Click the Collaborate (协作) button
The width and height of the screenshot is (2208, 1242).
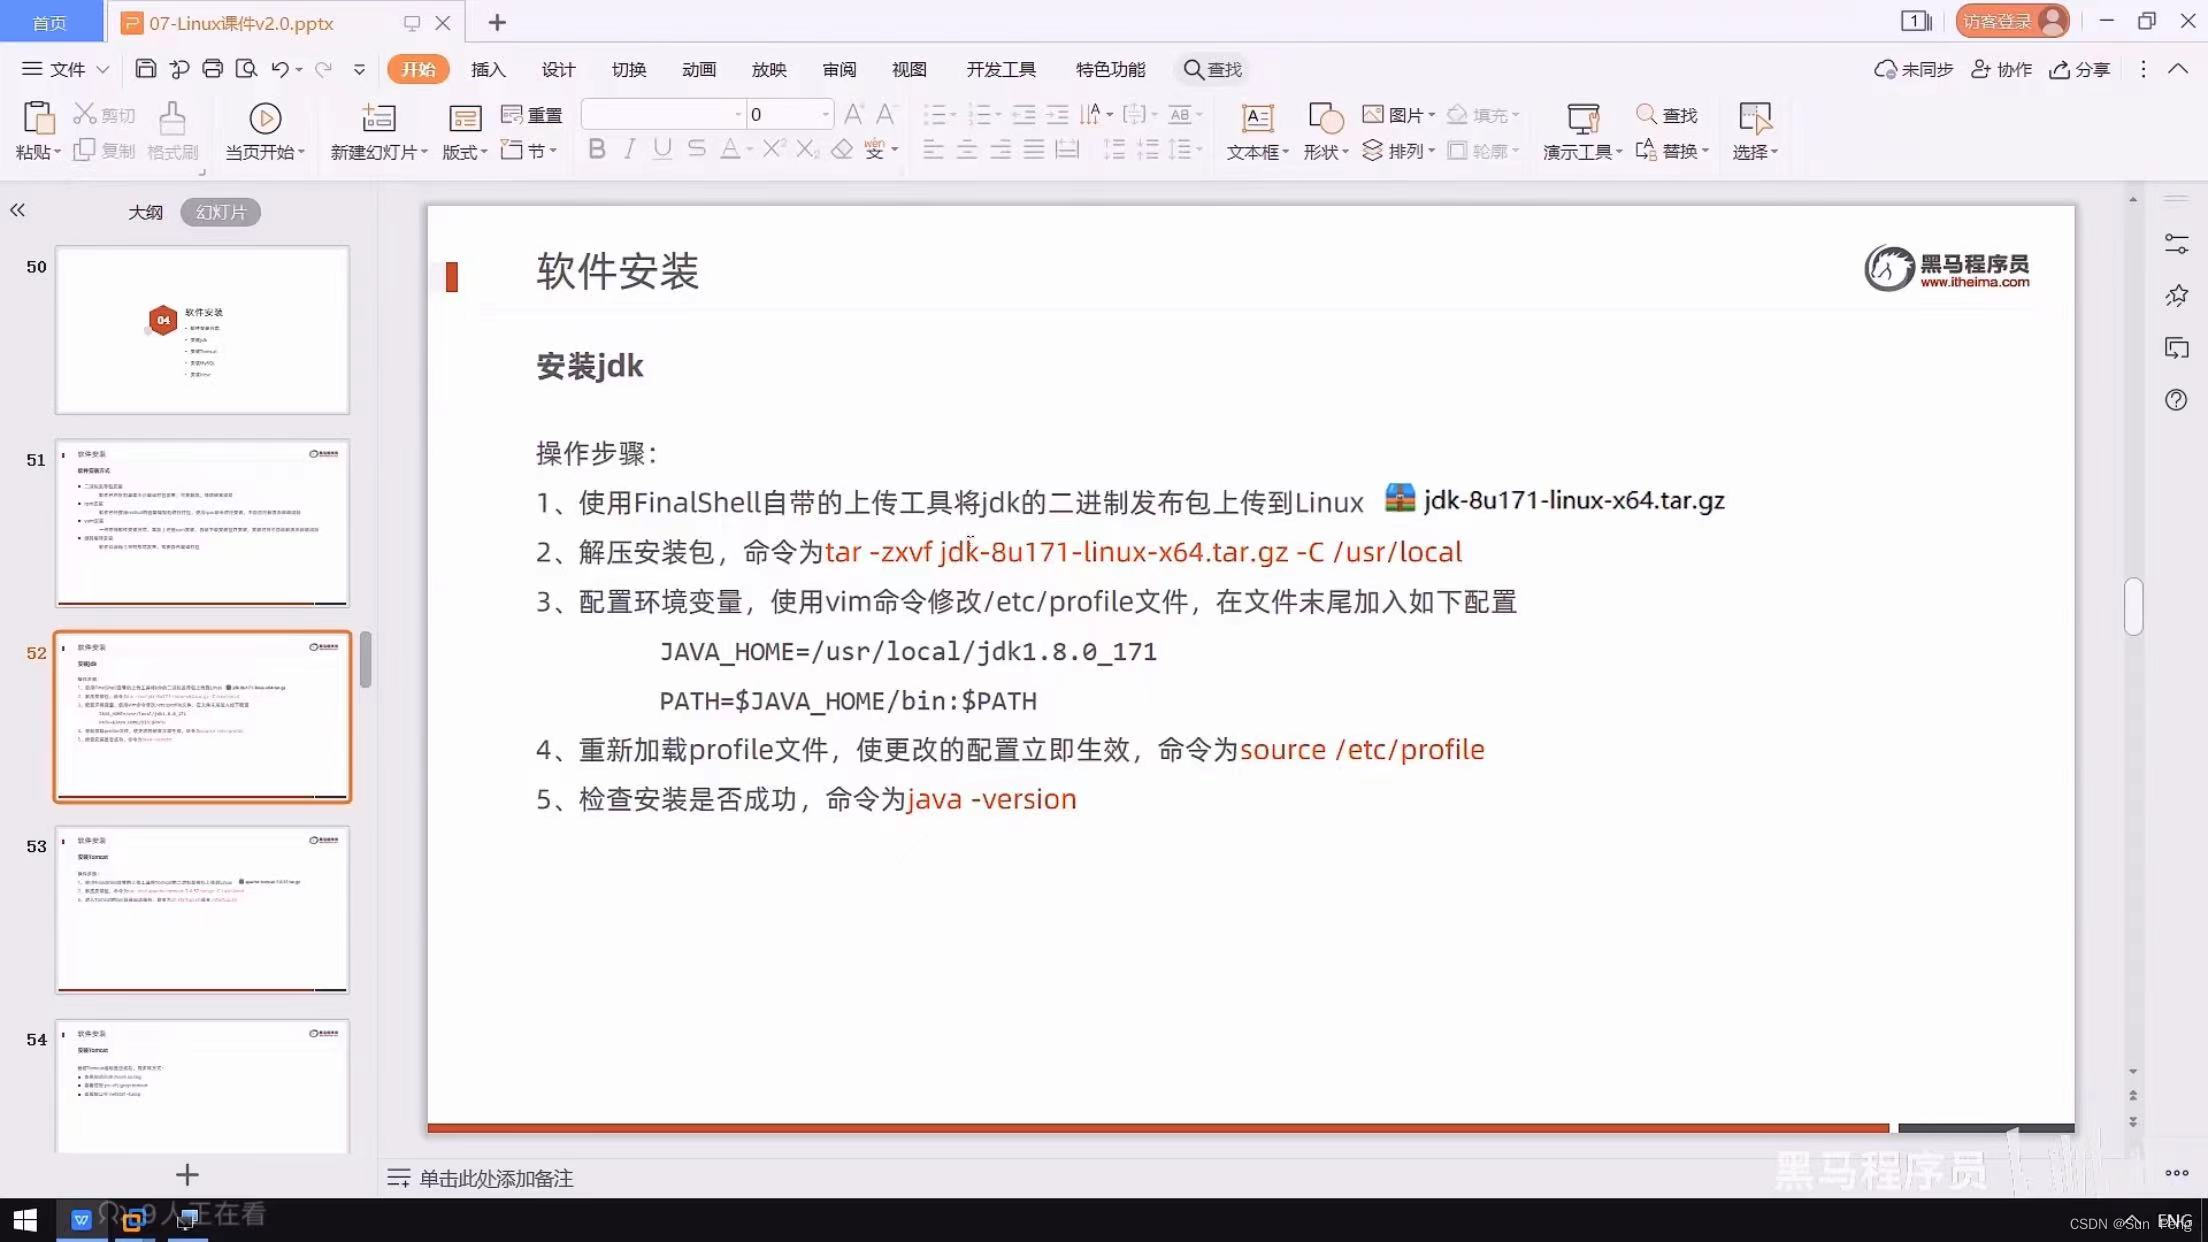pyautogui.click(x=2001, y=69)
